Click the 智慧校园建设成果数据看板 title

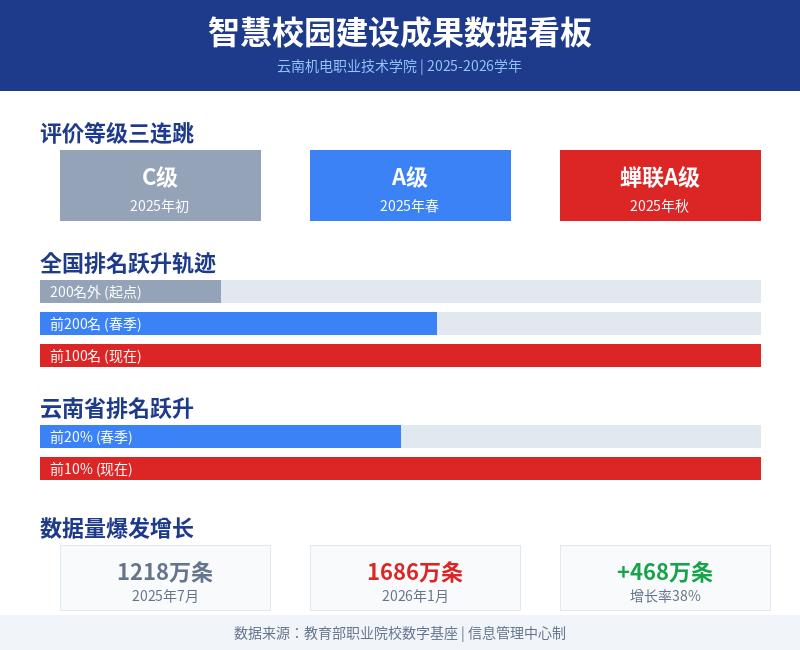click(x=400, y=33)
